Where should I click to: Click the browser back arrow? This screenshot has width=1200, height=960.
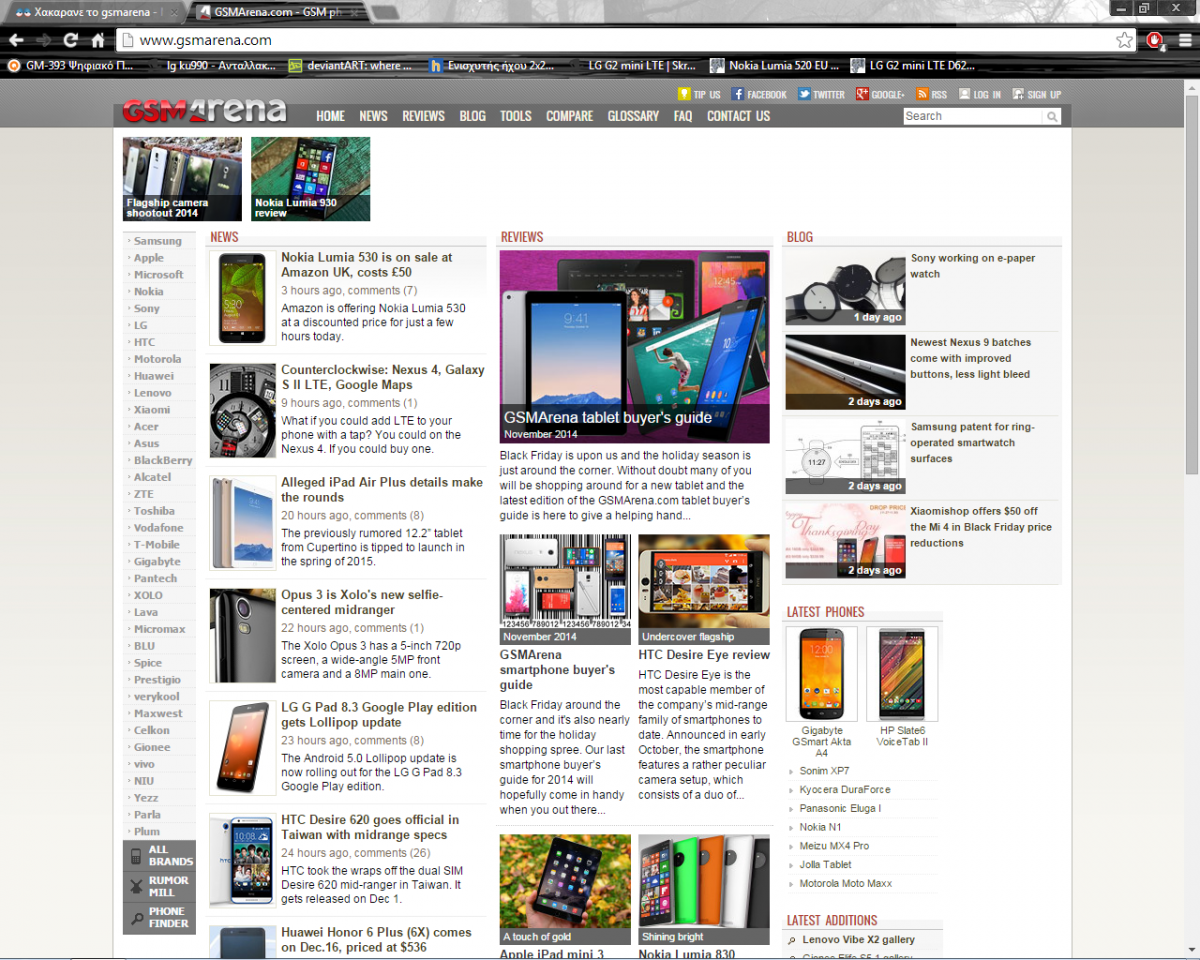click(16, 40)
